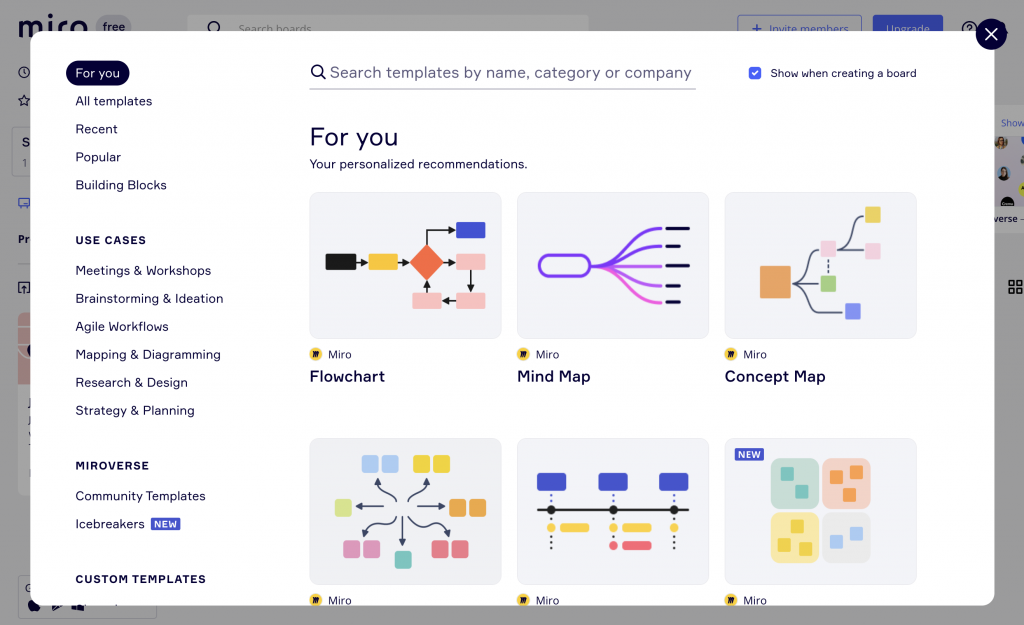The width and height of the screenshot is (1024, 625).
Task: Choose the NEW sticky-notes grid template thumbnail
Action: point(820,511)
